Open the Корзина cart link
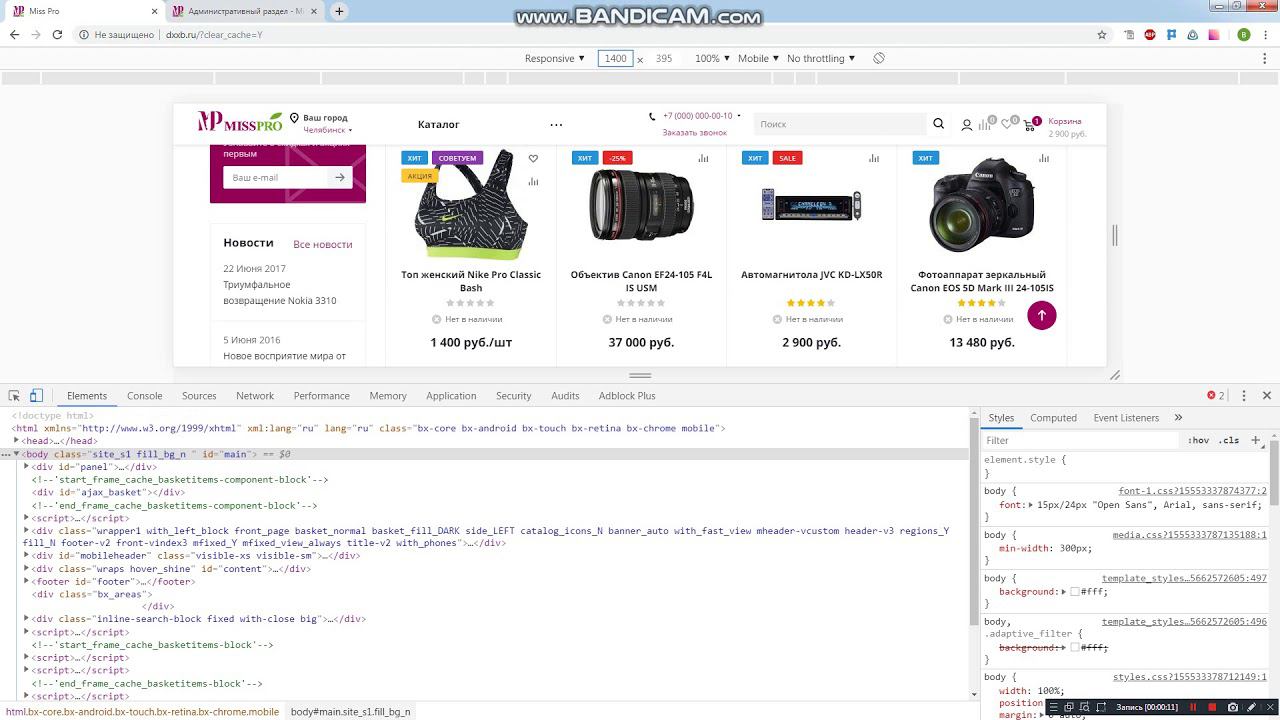The image size is (1280, 720). [1065, 121]
